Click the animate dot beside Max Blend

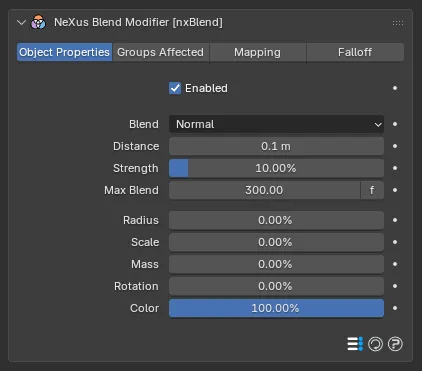click(x=395, y=190)
